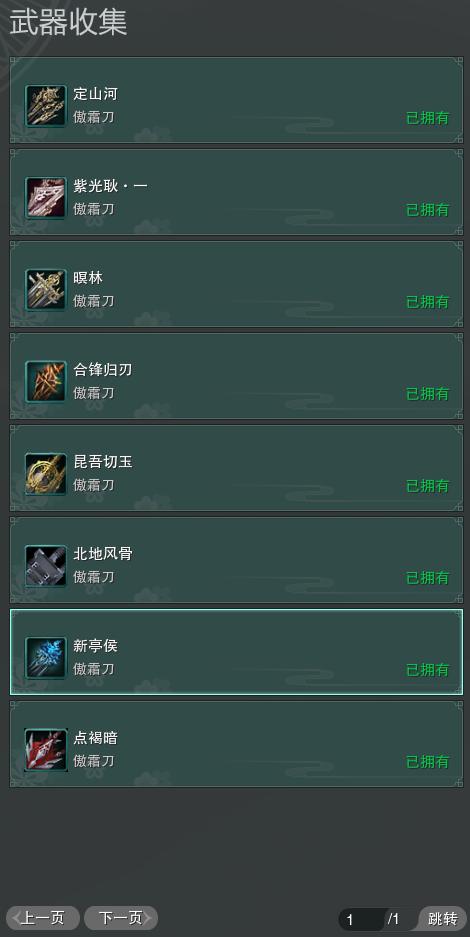Select the gray 北地风骨 weapon icon
The height and width of the screenshot is (937, 470).
coord(45,566)
